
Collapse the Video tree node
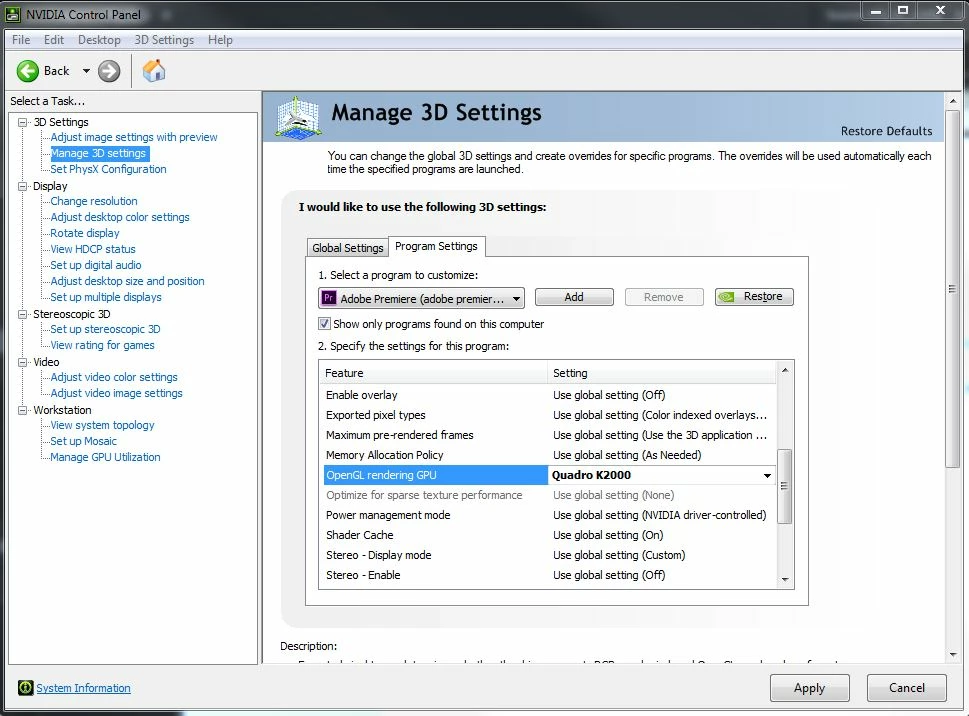23,362
